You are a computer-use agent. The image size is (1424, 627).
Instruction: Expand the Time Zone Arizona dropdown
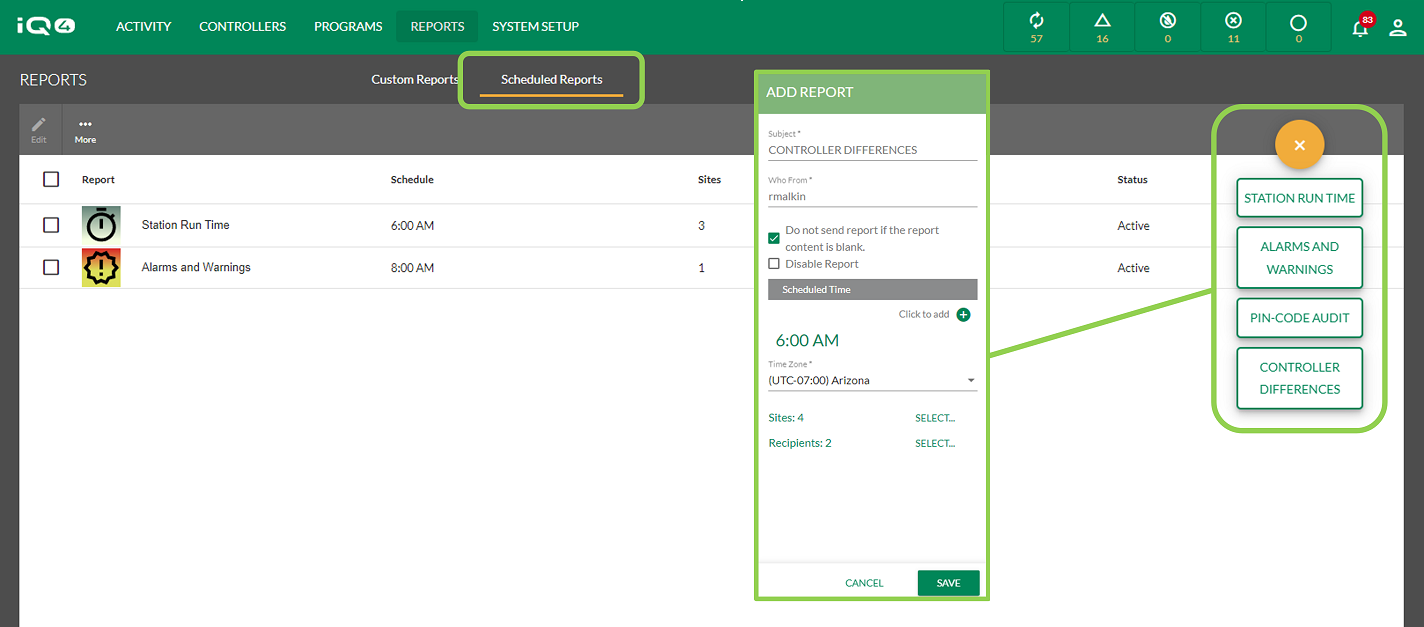[x=872, y=380]
